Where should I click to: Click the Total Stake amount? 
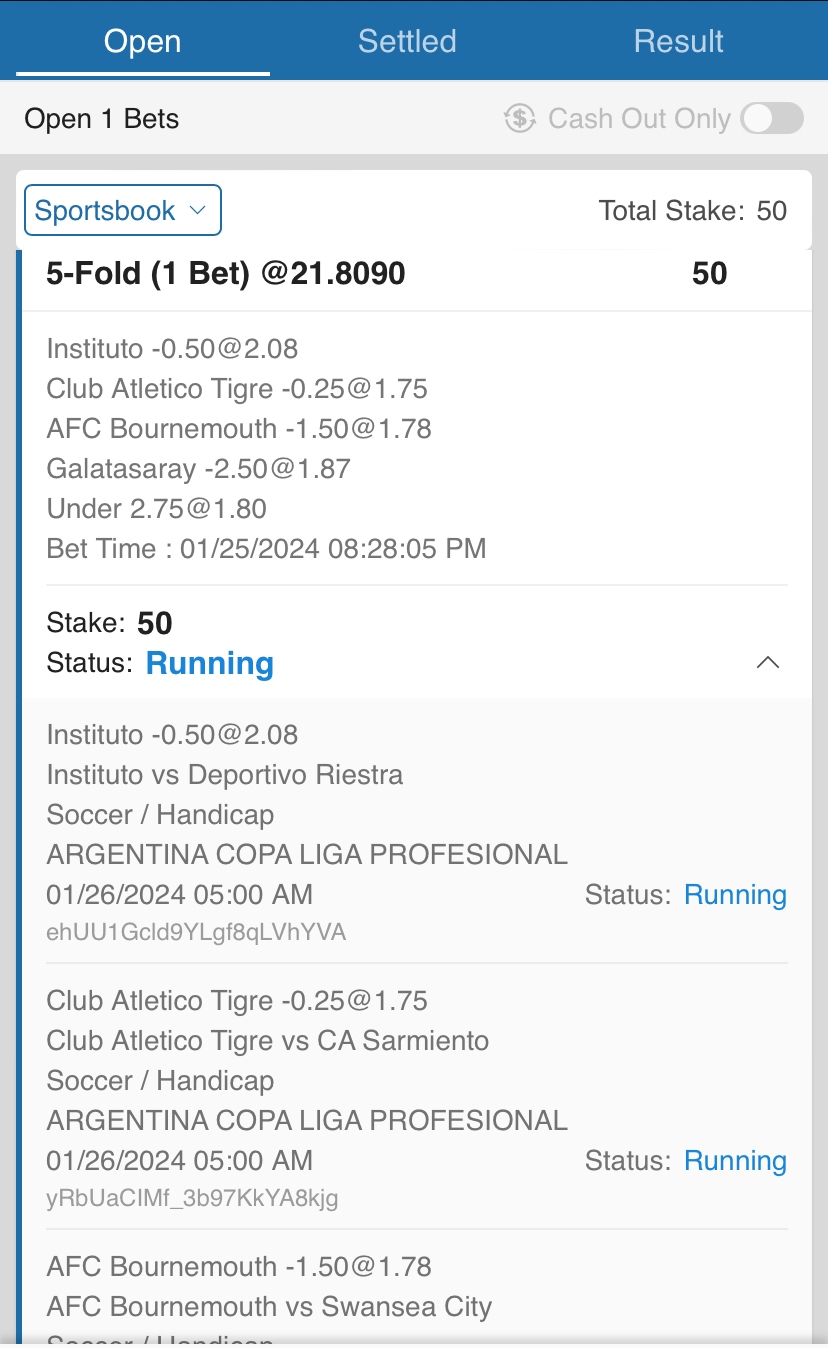tap(771, 210)
